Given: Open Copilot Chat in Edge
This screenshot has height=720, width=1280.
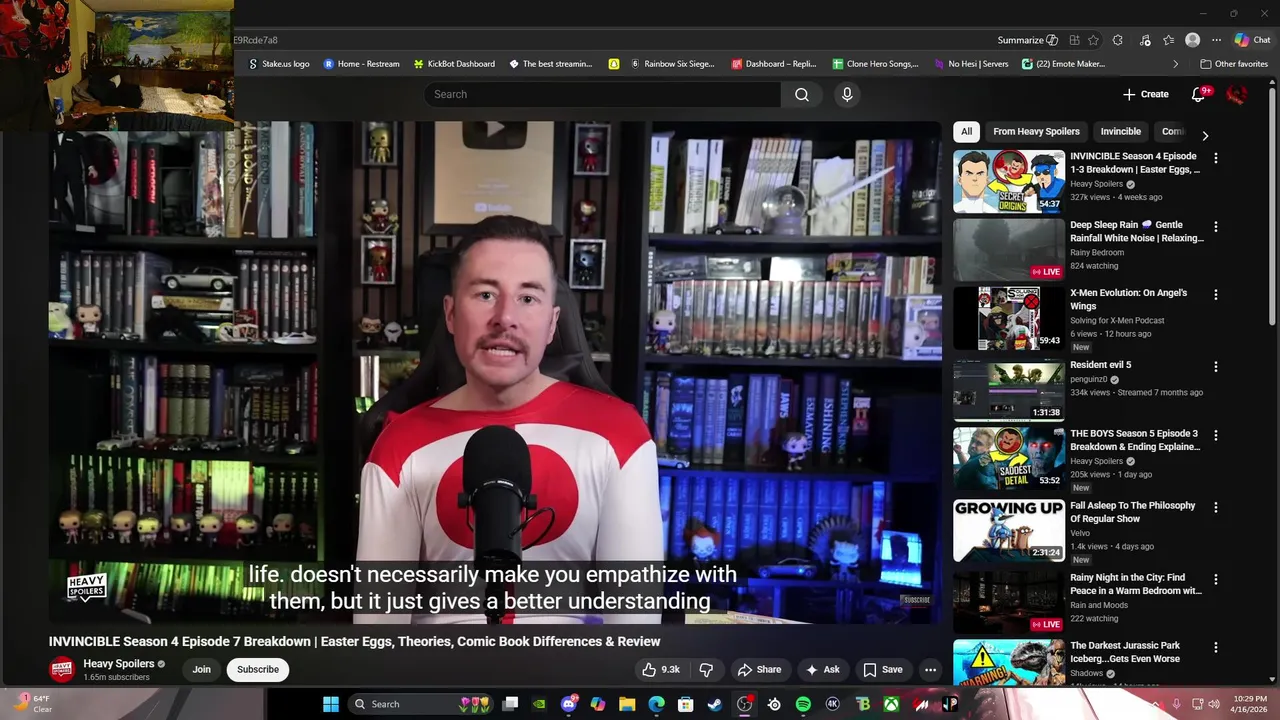Looking at the screenshot, I should point(1252,40).
